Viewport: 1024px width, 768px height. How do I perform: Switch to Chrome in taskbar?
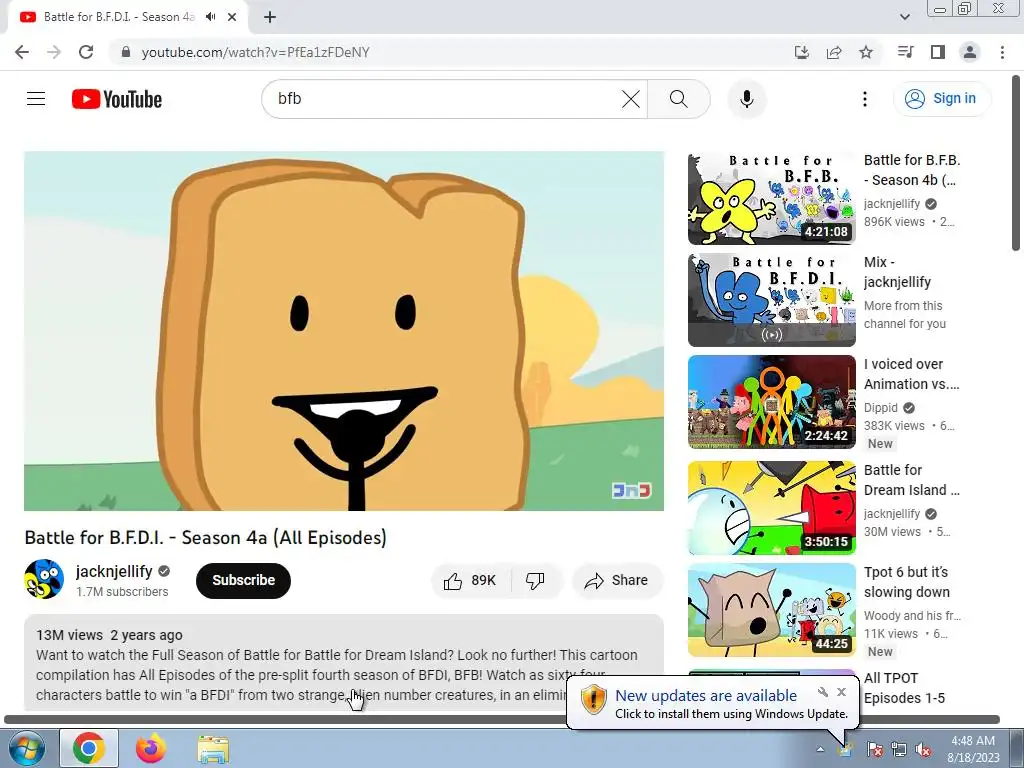click(89, 748)
